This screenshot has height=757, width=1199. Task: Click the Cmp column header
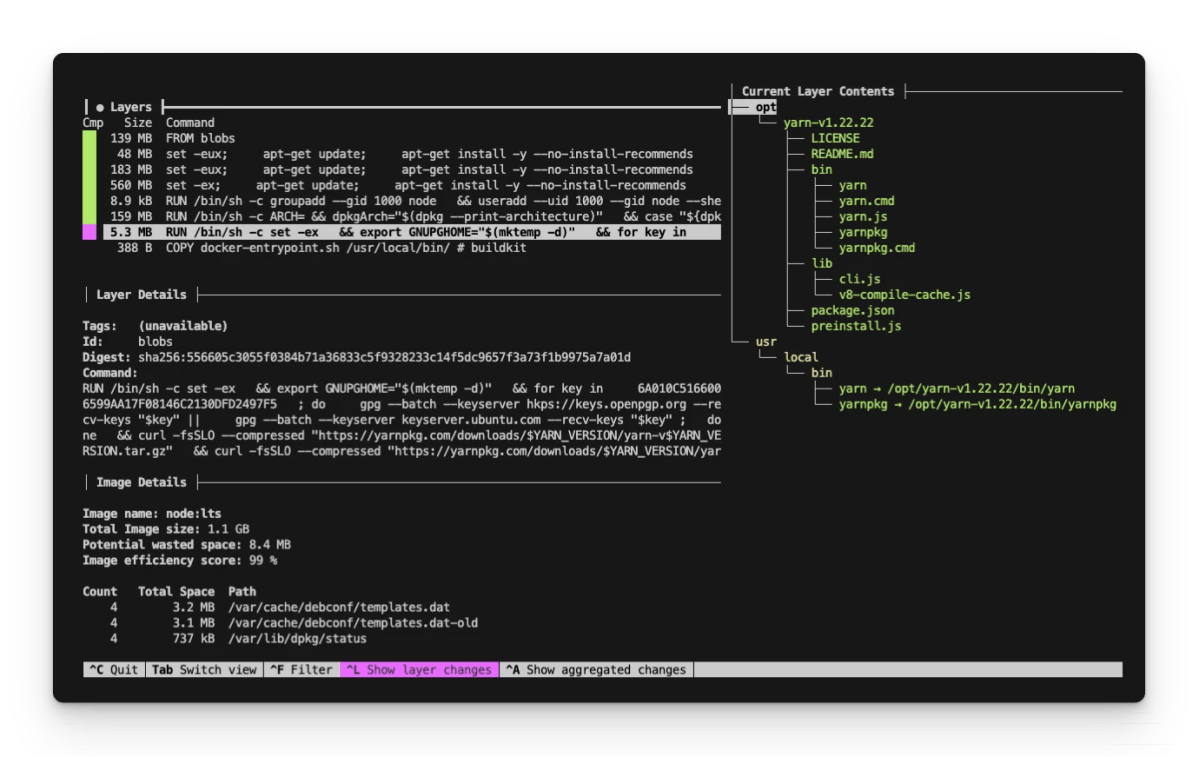tap(93, 123)
